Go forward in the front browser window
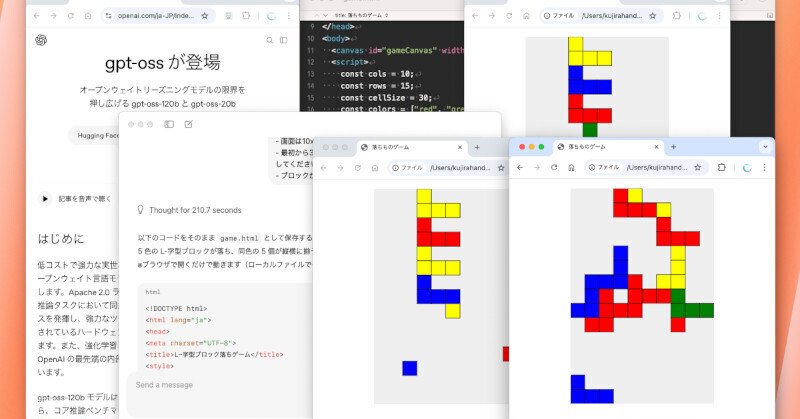The height and width of the screenshot is (419, 800). pyautogui.click(x=537, y=167)
